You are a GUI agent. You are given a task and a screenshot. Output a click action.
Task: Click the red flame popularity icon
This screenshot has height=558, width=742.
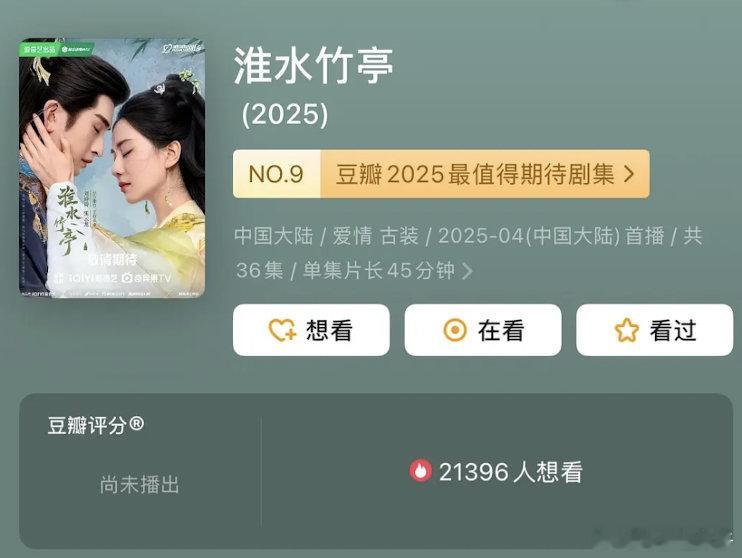click(x=420, y=471)
